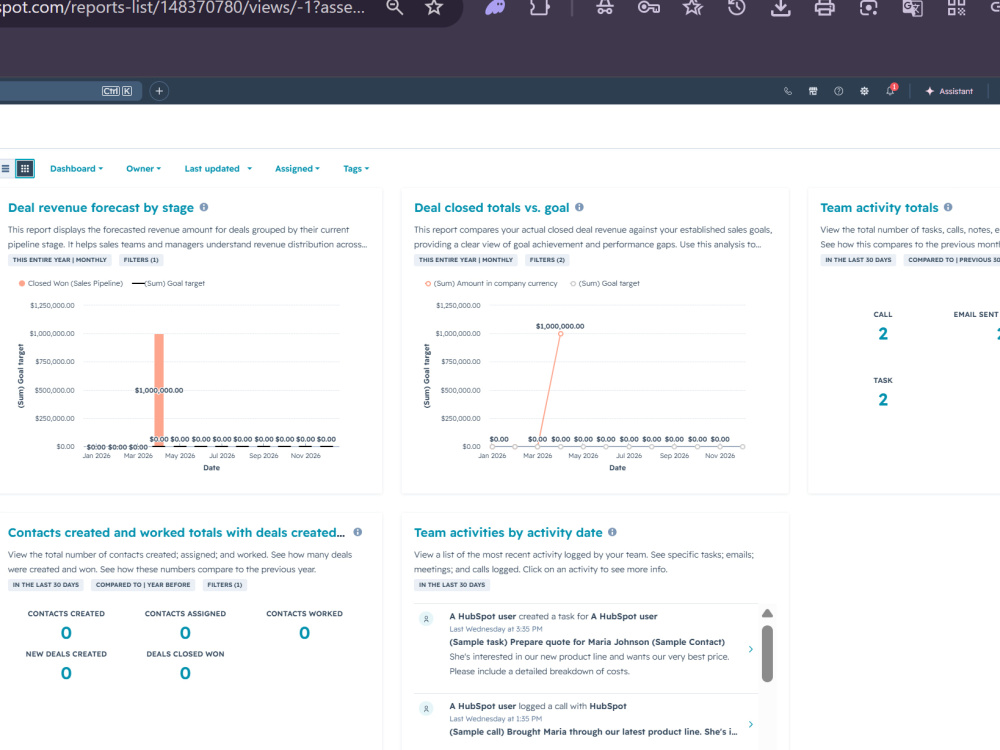The width and height of the screenshot is (1000, 750).
Task: Click the CONTACTS CREATED value 0
Action: (66, 633)
